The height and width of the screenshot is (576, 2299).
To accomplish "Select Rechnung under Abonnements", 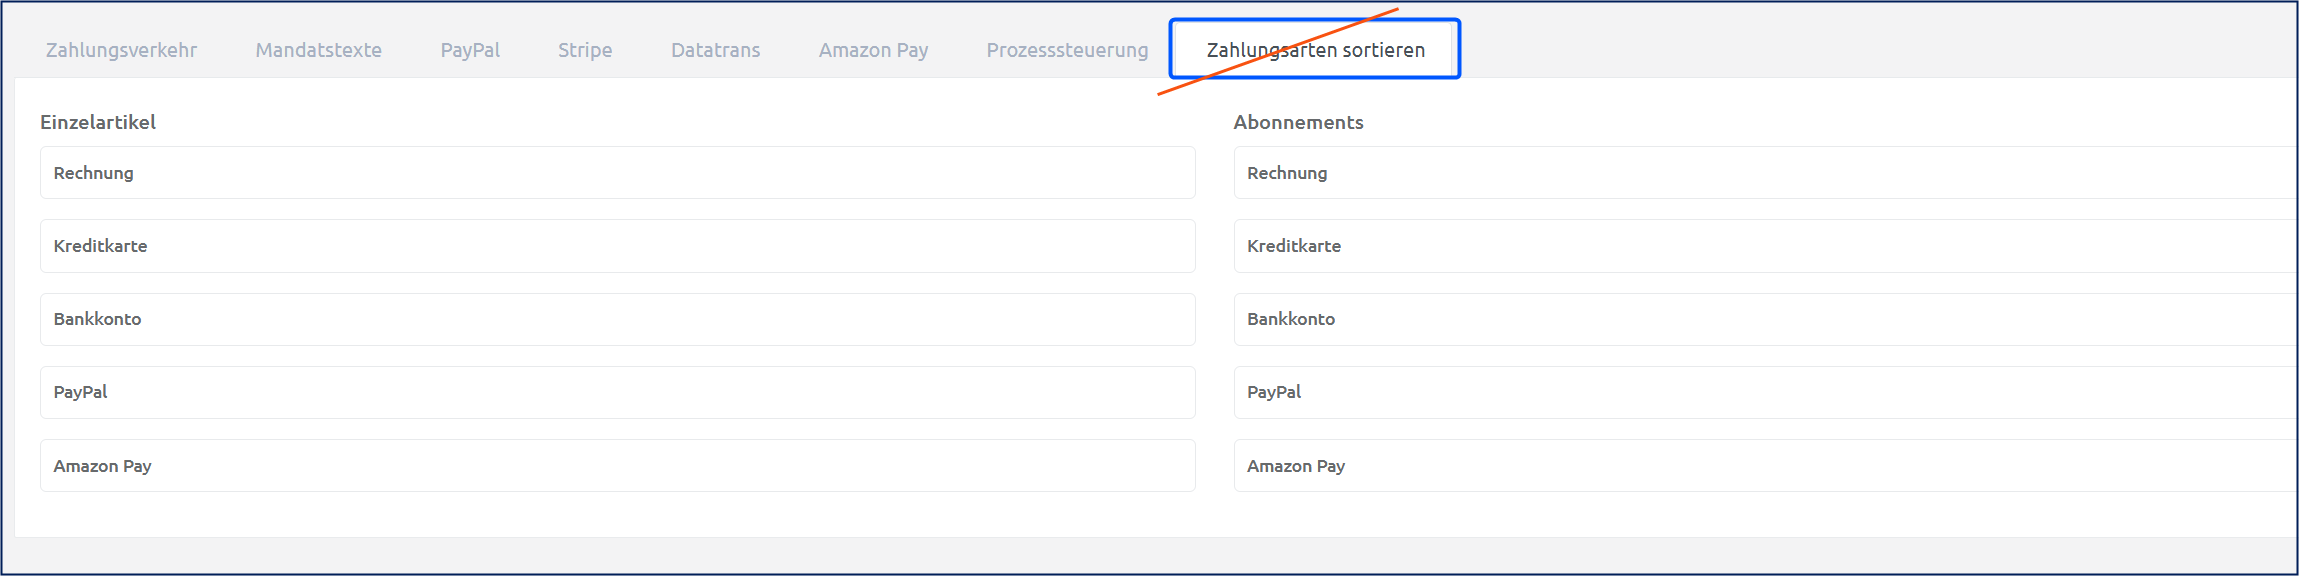I will point(1765,173).
